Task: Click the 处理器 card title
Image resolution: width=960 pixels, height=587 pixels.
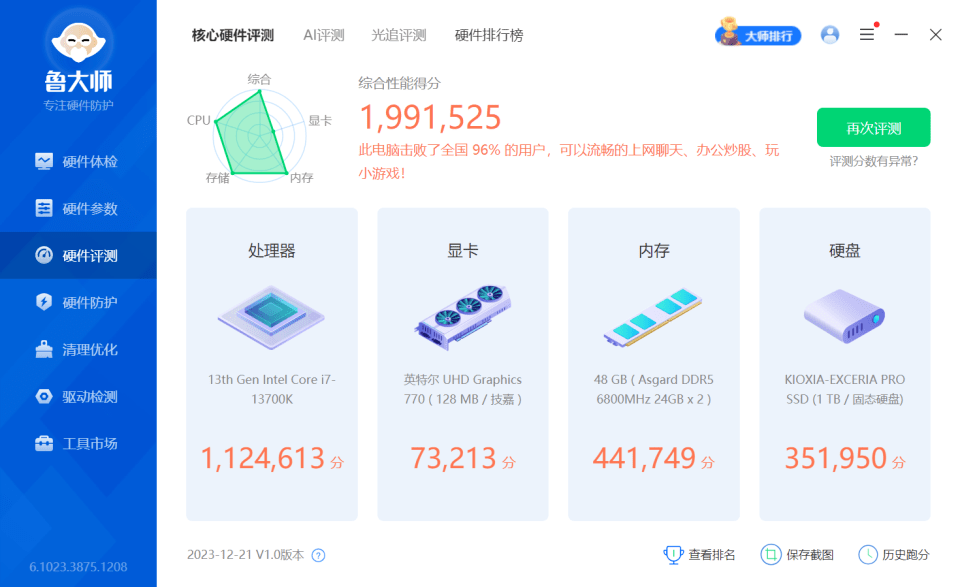Action: tap(272, 250)
